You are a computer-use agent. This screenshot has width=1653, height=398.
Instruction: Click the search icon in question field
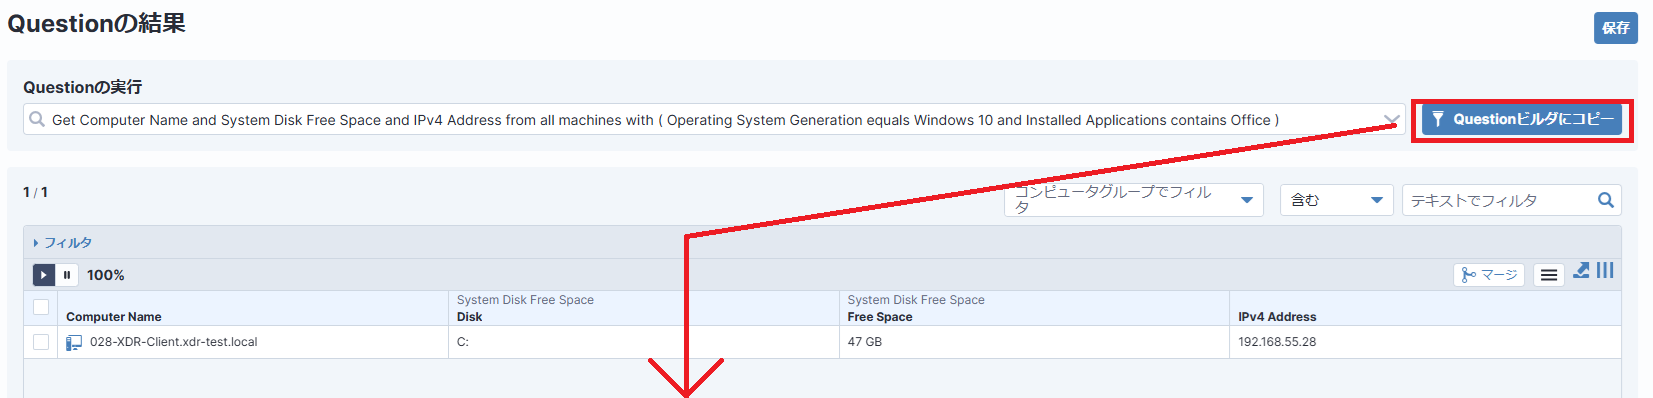(37, 119)
